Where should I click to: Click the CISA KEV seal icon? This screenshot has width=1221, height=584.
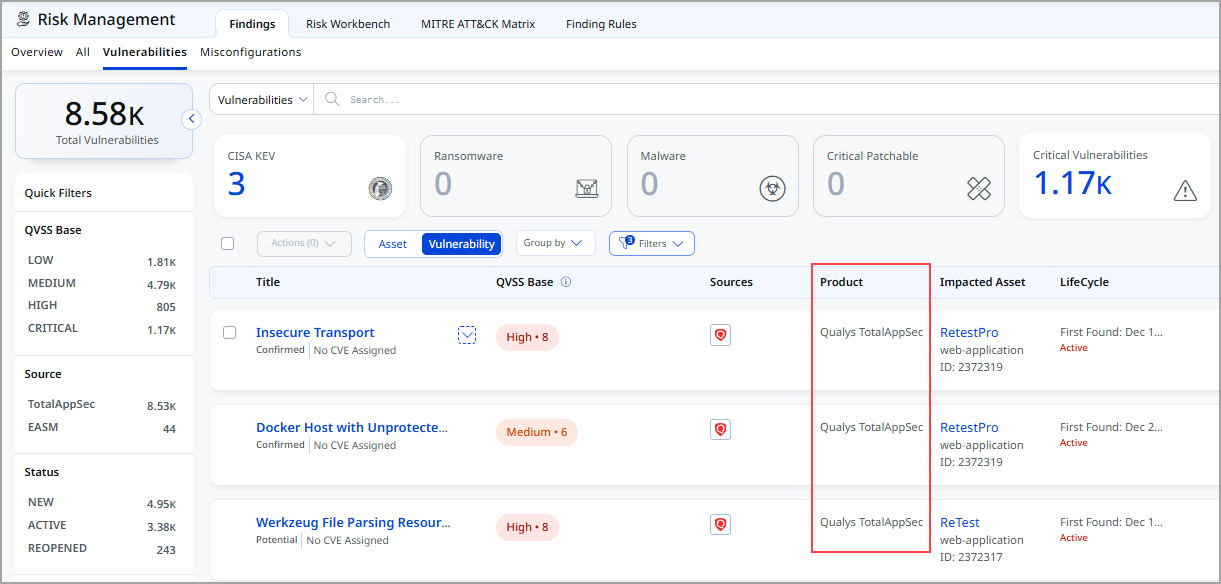point(380,188)
